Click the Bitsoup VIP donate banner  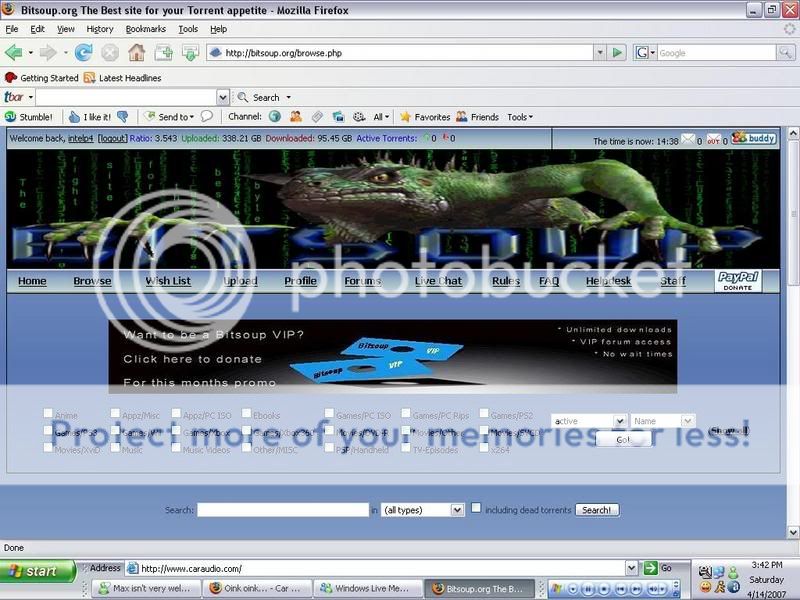pyautogui.click(x=393, y=356)
